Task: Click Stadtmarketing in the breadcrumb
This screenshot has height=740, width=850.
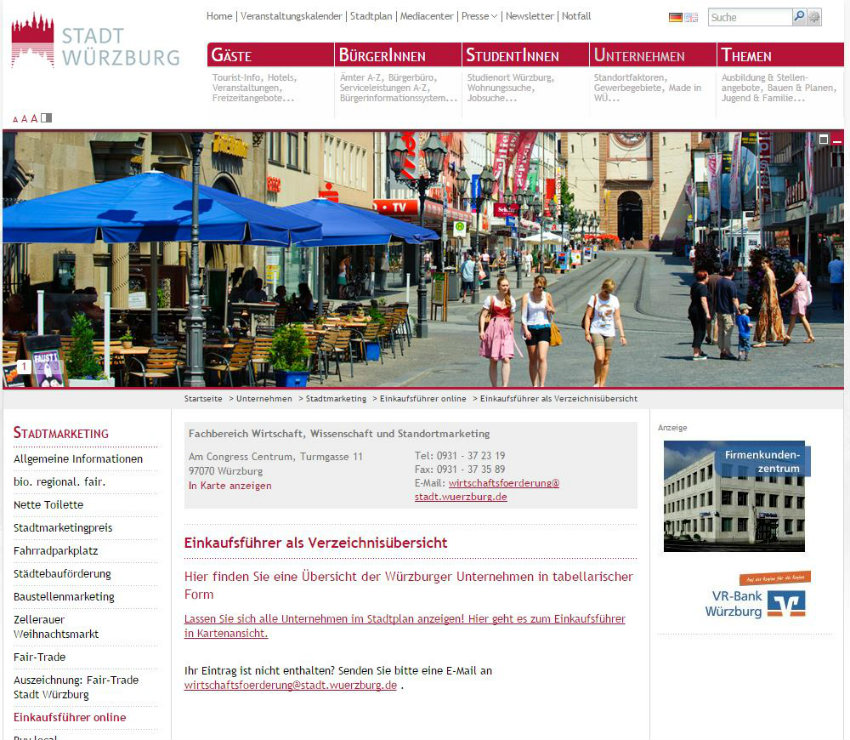Action: tap(336, 398)
